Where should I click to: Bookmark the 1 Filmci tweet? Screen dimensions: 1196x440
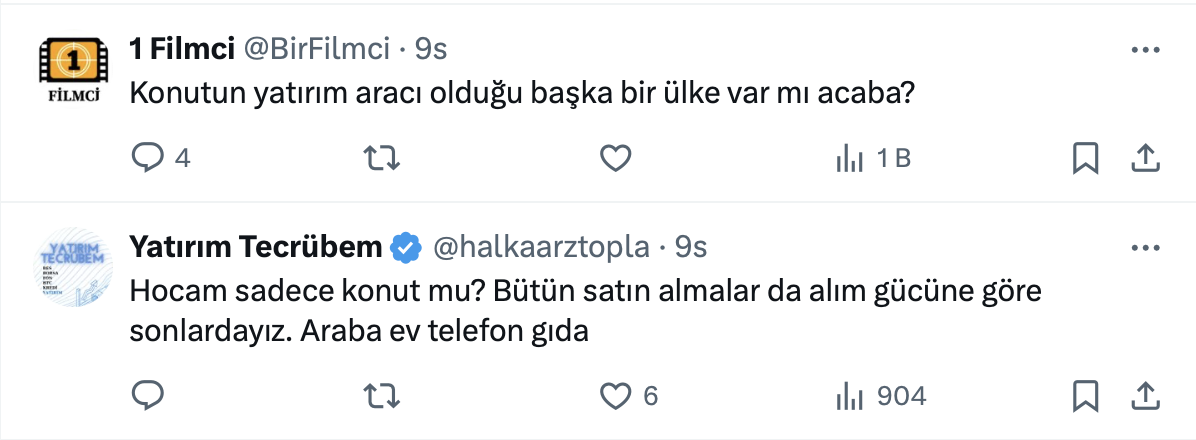click(x=1086, y=158)
